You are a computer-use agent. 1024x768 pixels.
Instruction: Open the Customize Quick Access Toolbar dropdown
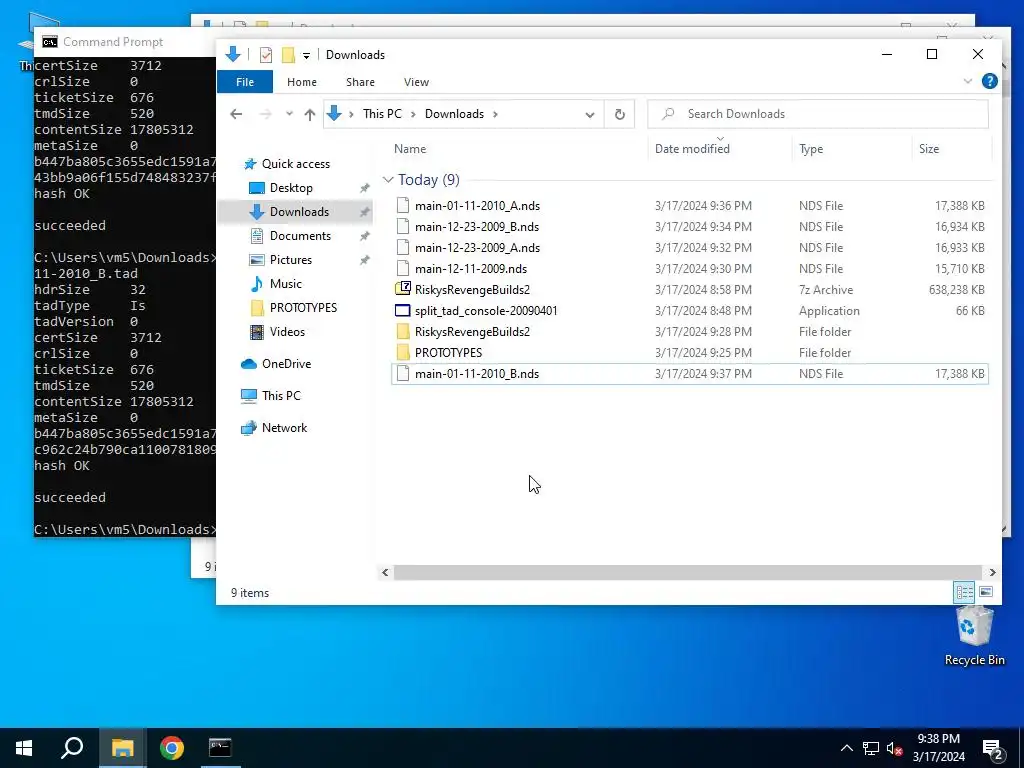pos(306,56)
